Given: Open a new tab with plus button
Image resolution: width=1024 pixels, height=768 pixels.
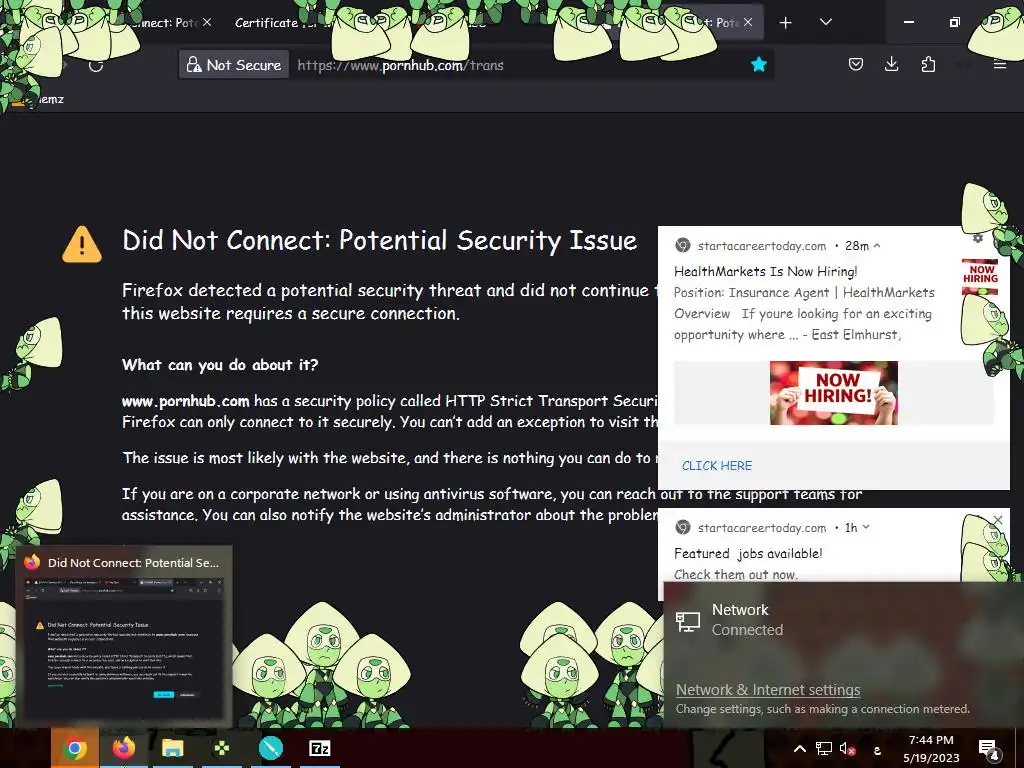Looking at the screenshot, I should (x=786, y=23).
